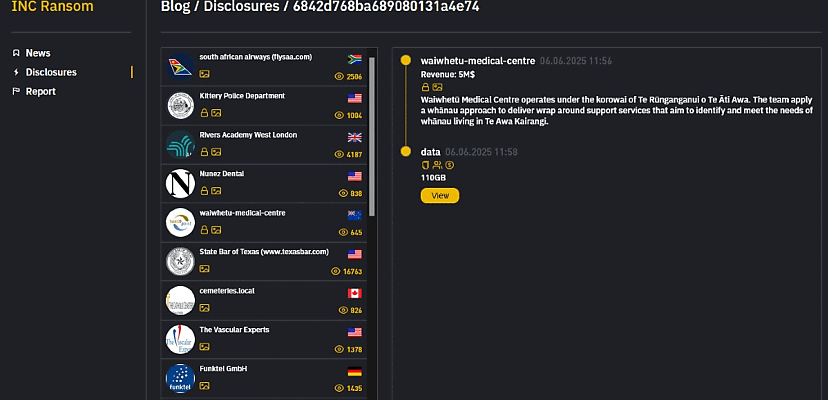Click the eye views icon showing 2506
This screenshot has width=828, height=400.
coord(339,77)
